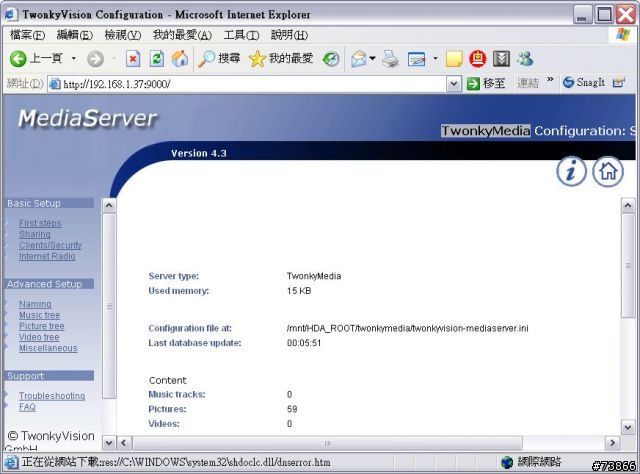Viewport: 640px width, 474px height.
Task: Click the yellow note toolbar icon
Action: pyautogui.click(x=454, y=59)
